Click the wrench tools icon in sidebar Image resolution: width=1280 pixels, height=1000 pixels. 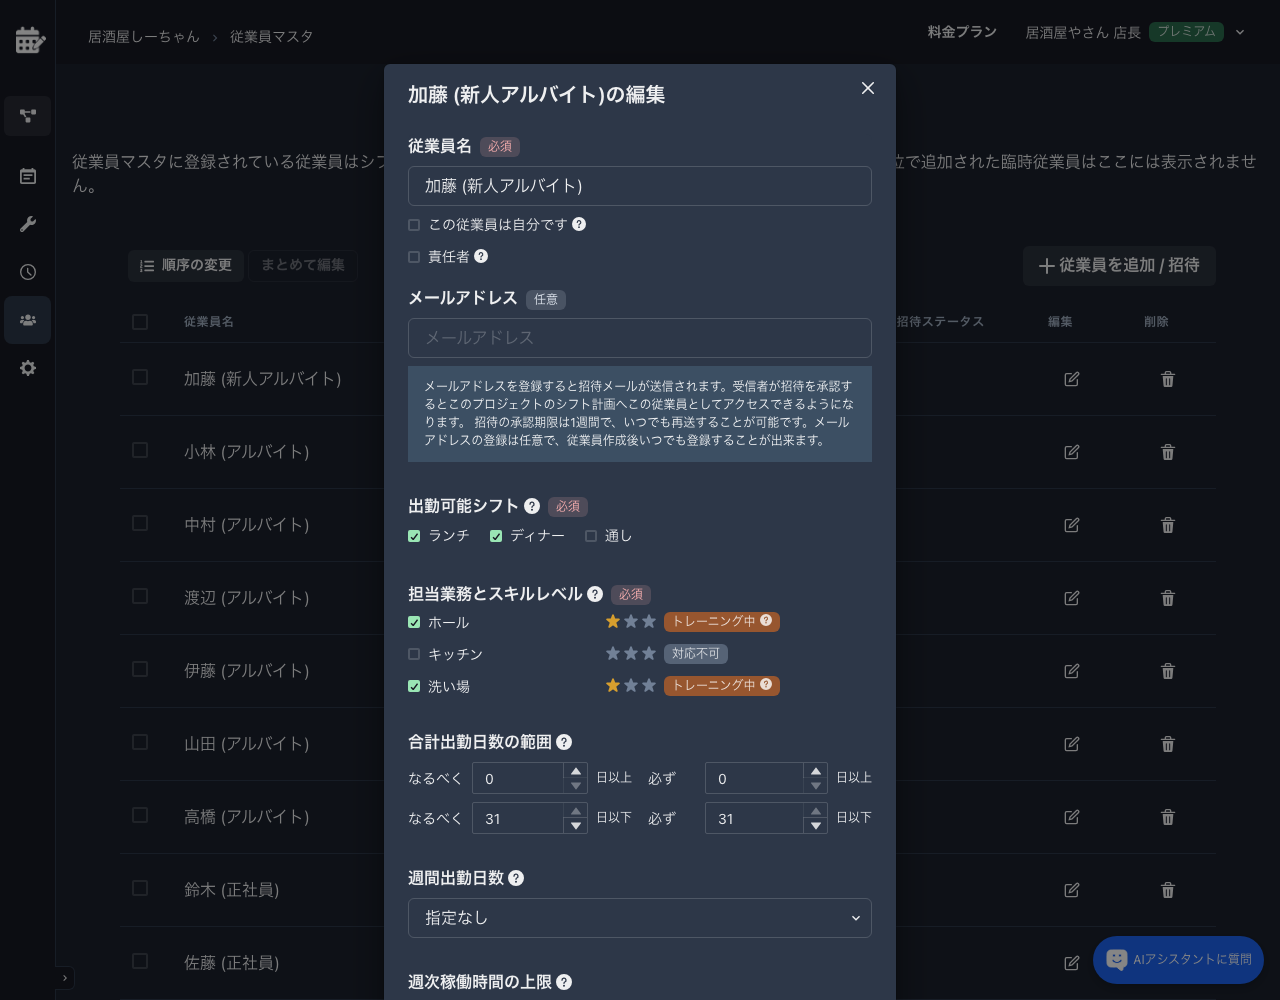pyautogui.click(x=27, y=224)
